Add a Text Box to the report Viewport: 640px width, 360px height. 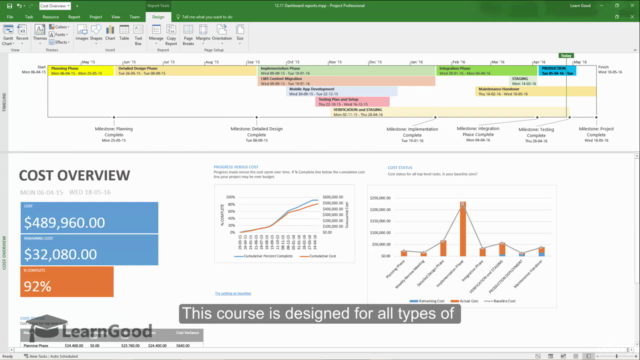point(138,35)
